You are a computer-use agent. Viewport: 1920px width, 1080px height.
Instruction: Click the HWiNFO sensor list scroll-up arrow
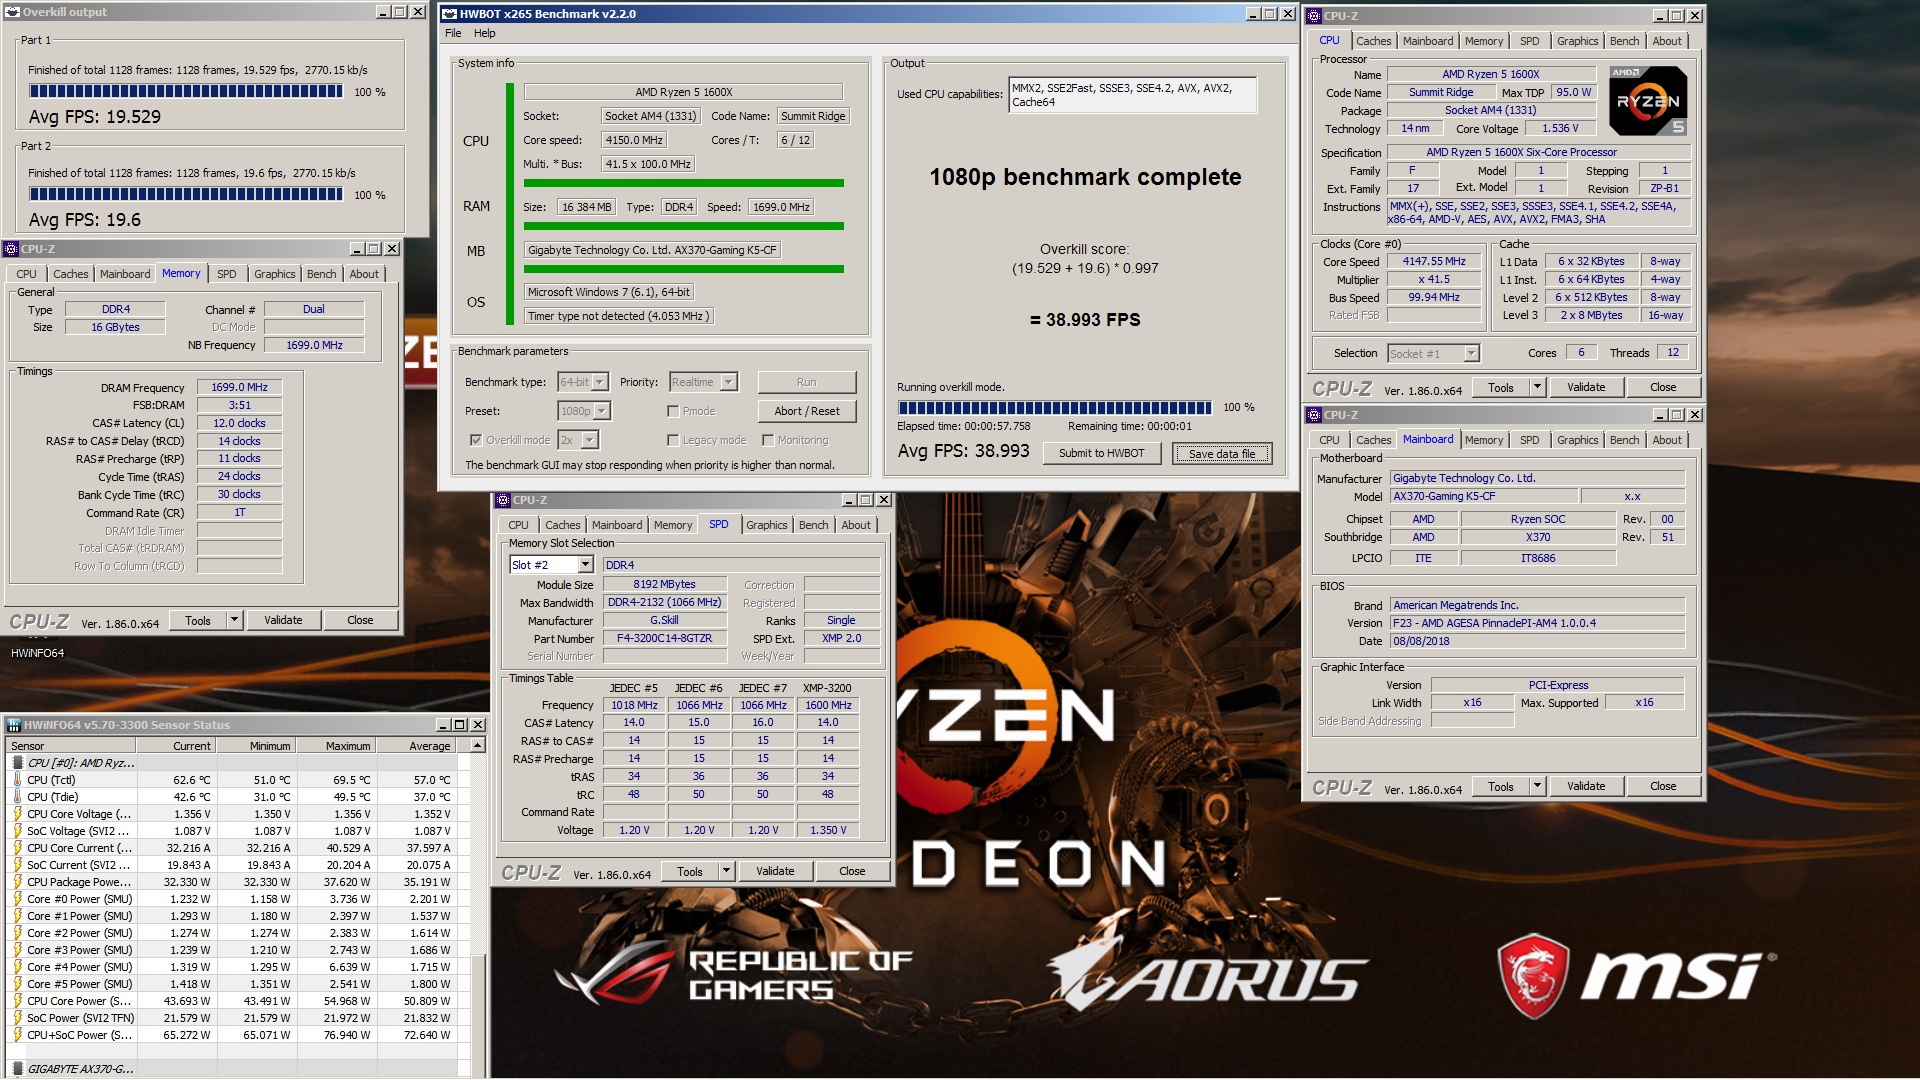click(x=478, y=745)
